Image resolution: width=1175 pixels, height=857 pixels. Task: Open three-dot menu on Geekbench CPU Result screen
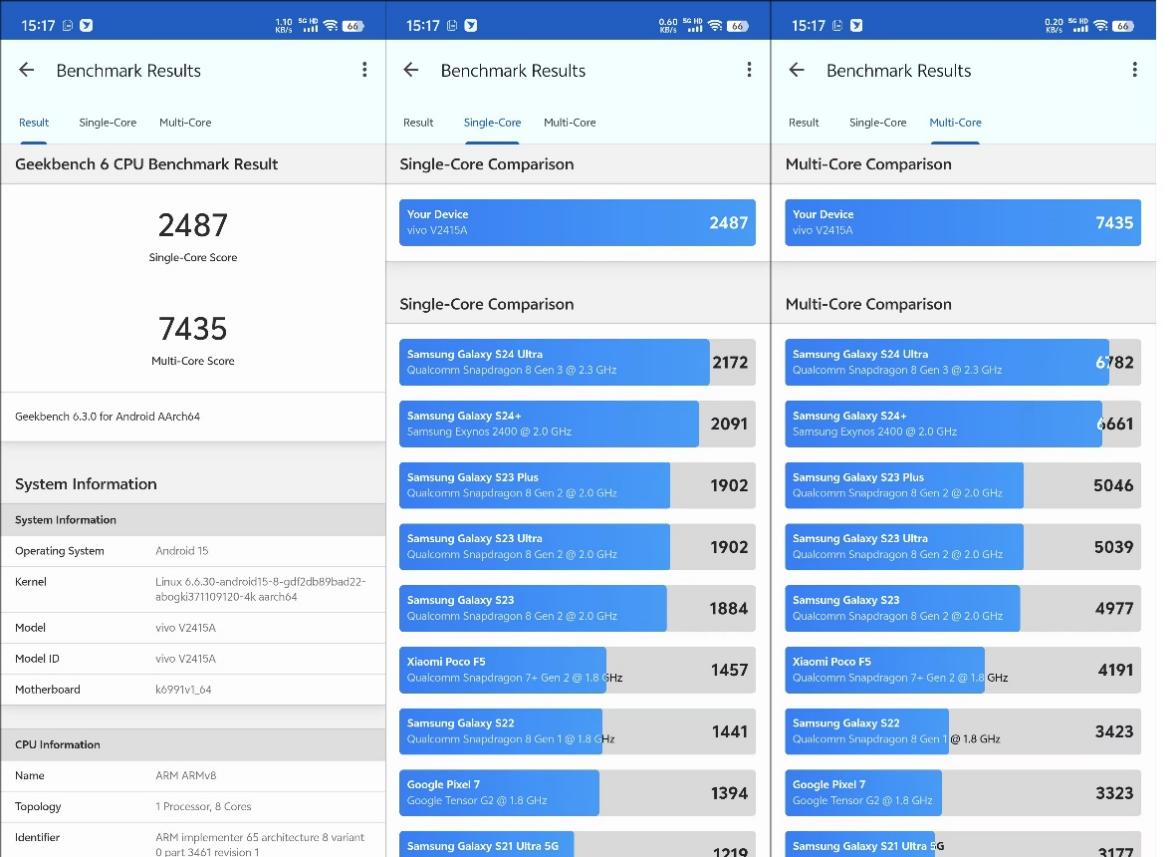point(364,70)
